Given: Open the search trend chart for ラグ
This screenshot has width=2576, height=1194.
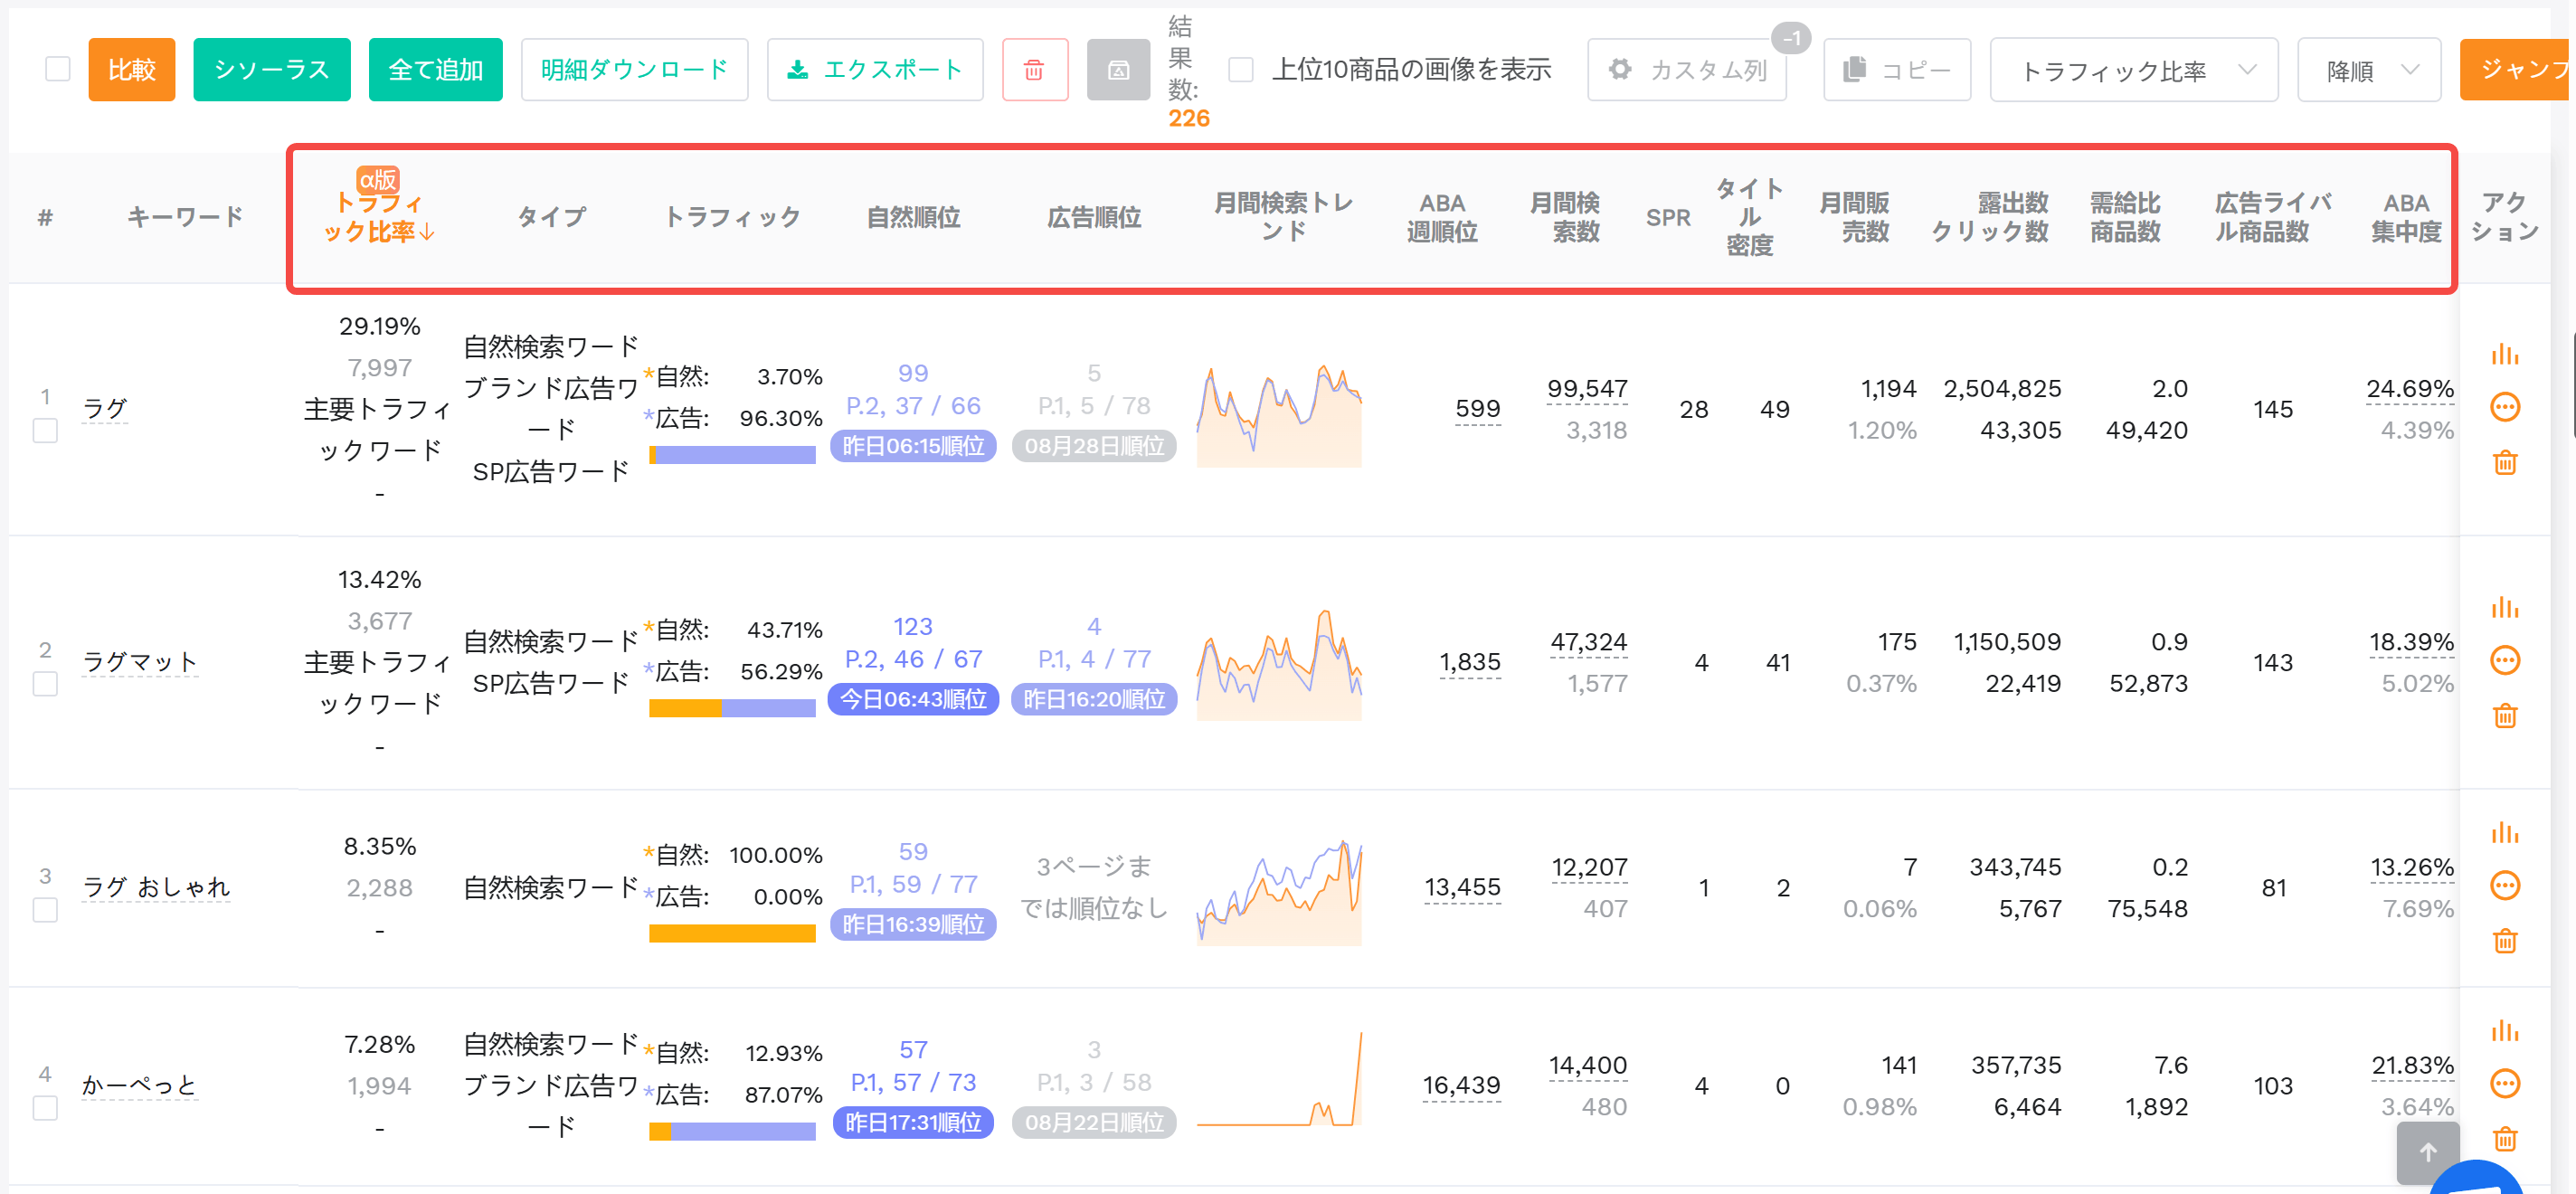Looking at the screenshot, I should [1279, 414].
